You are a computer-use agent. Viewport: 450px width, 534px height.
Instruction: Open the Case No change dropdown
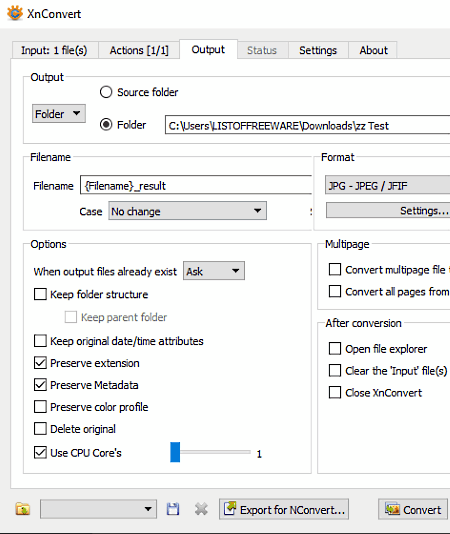187,211
